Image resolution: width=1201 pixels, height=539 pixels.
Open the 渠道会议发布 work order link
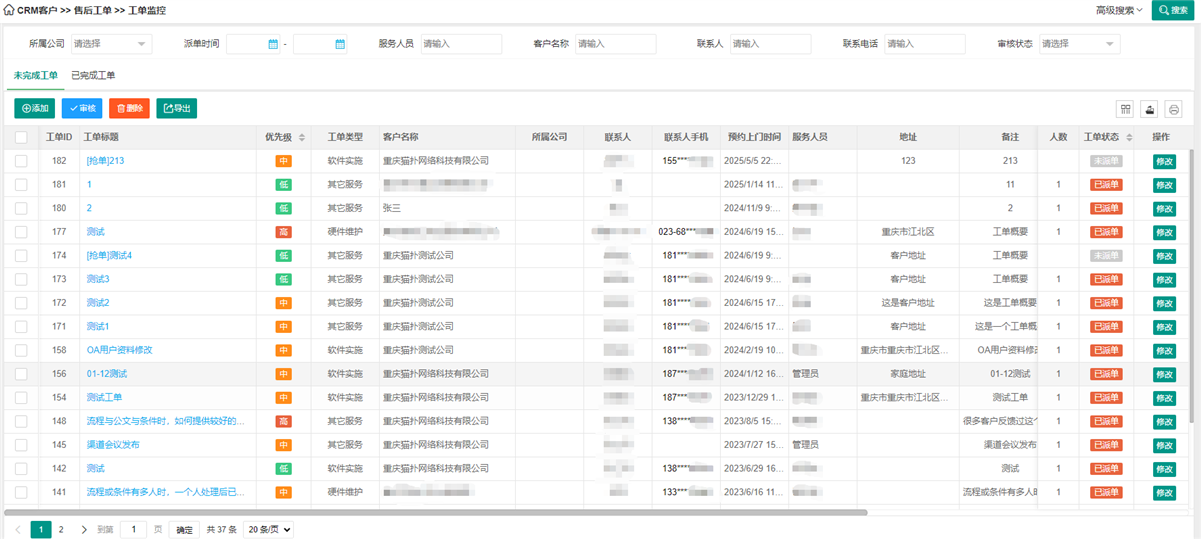[113, 444]
